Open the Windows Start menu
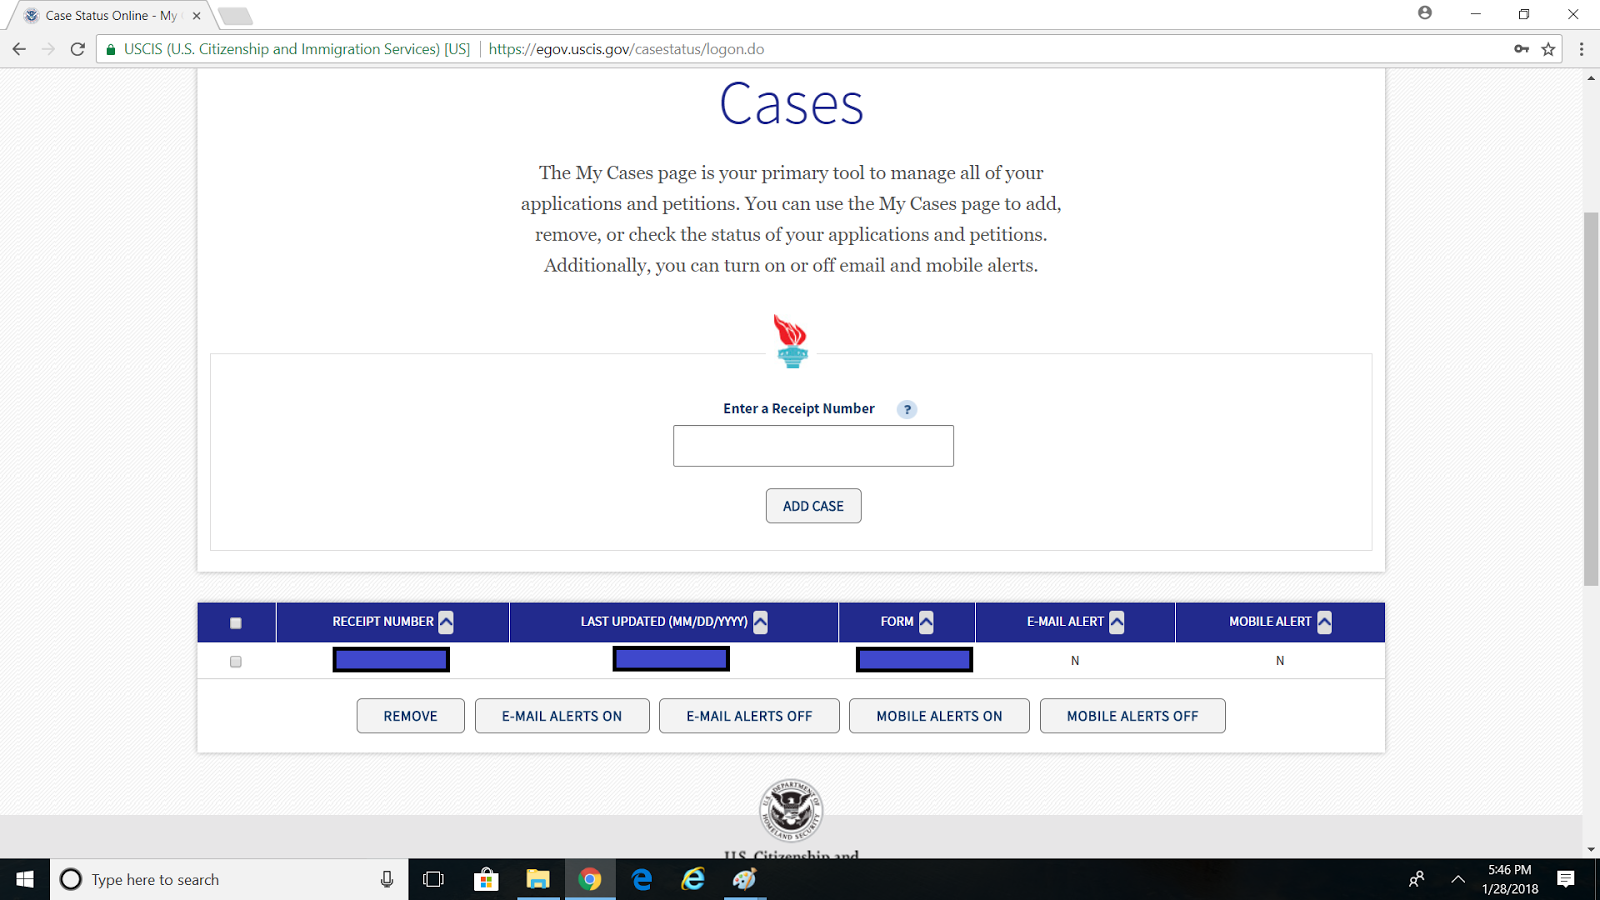Image resolution: width=1600 pixels, height=900 pixels. 25,879
